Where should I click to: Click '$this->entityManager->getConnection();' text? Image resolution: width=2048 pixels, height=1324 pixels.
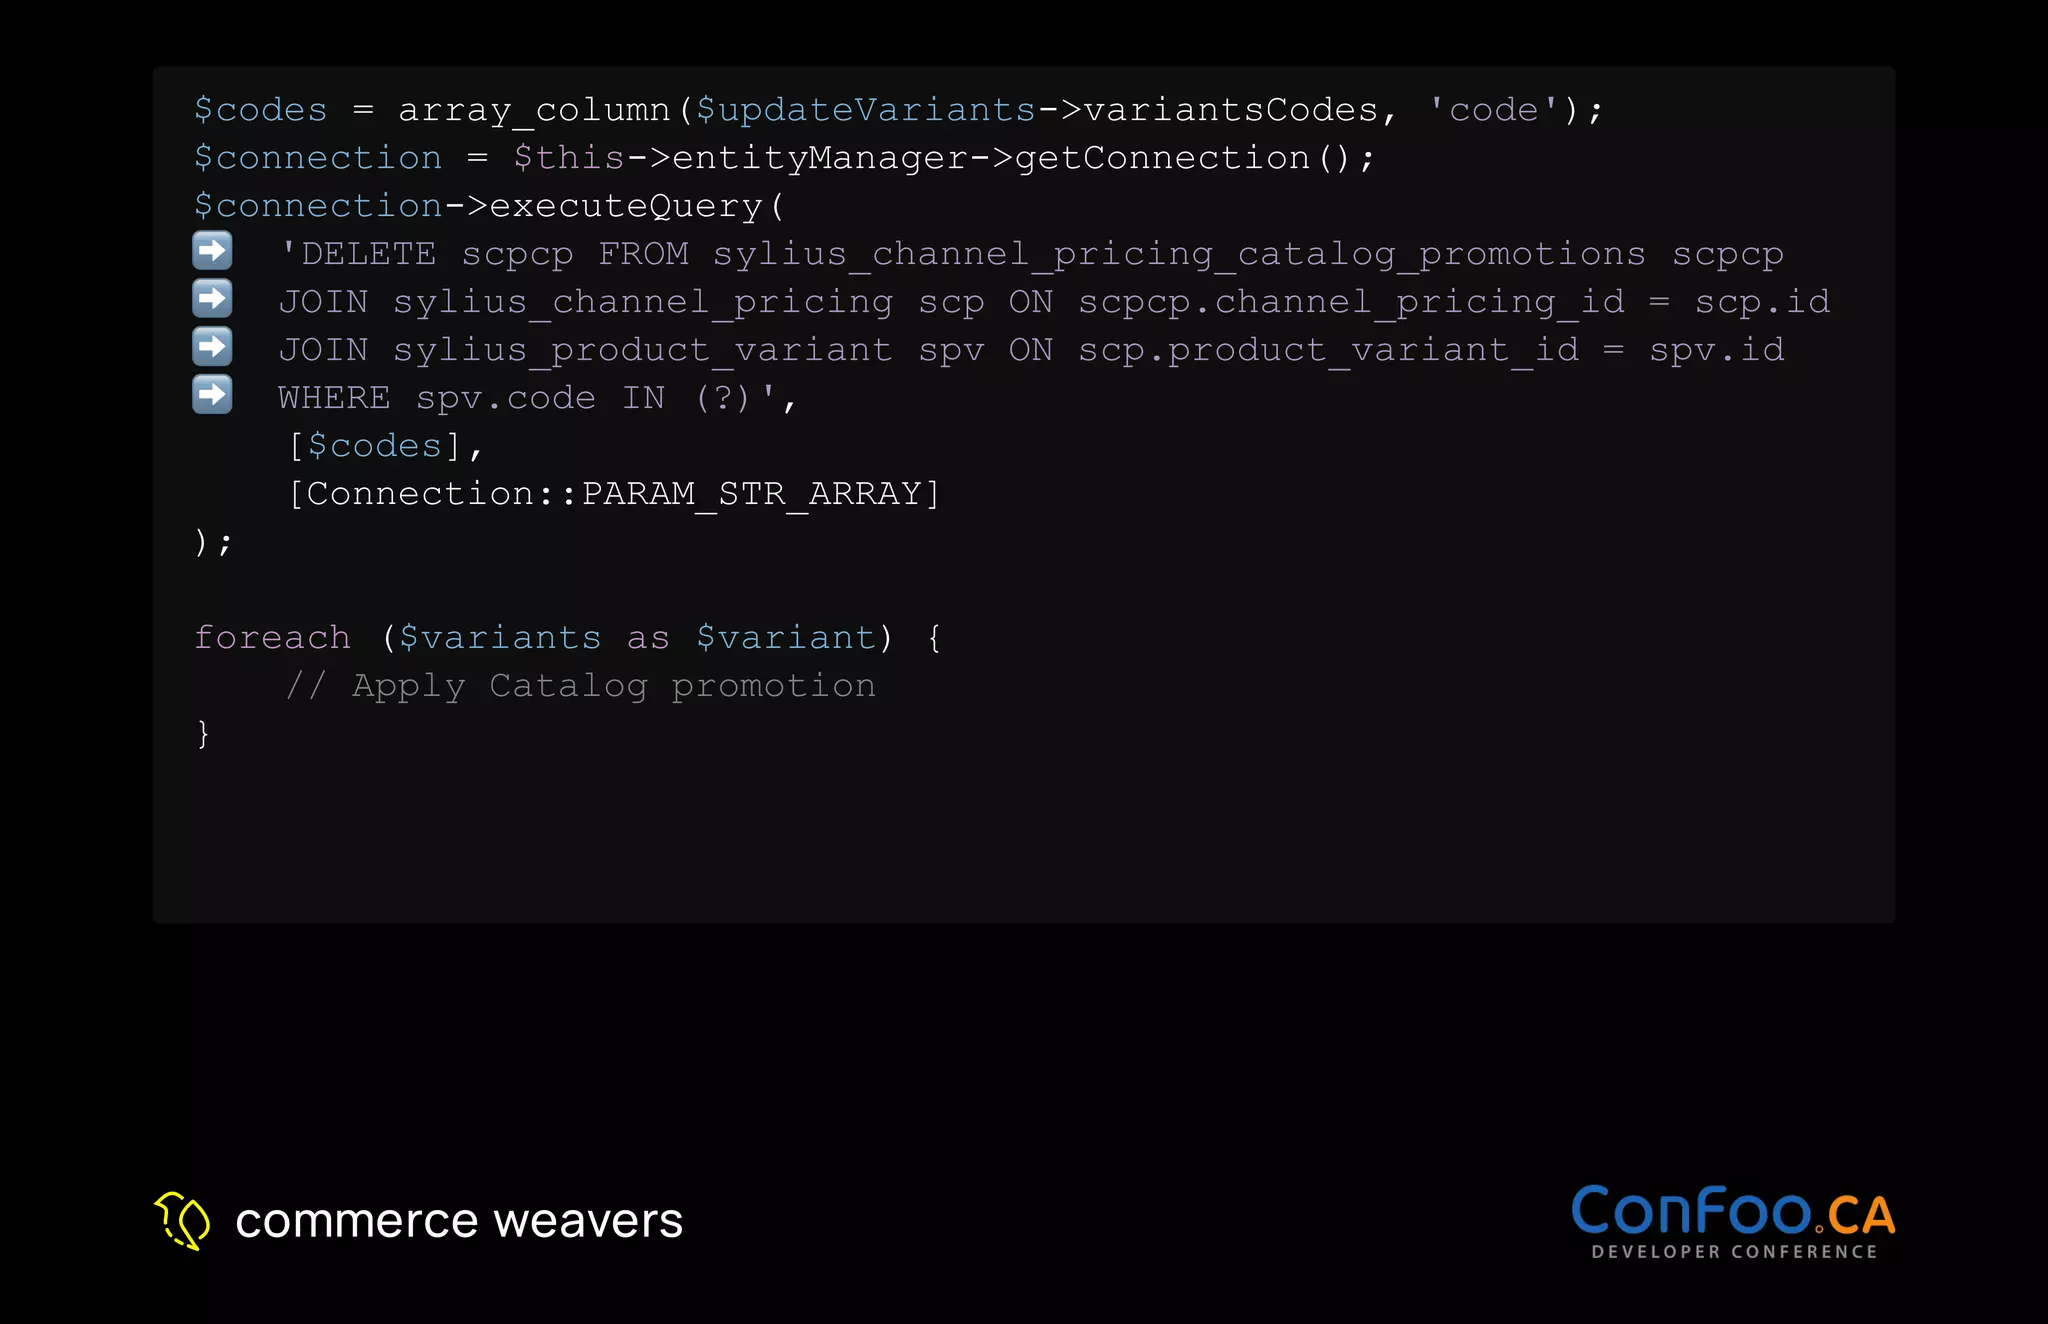(x=944, y=158)
